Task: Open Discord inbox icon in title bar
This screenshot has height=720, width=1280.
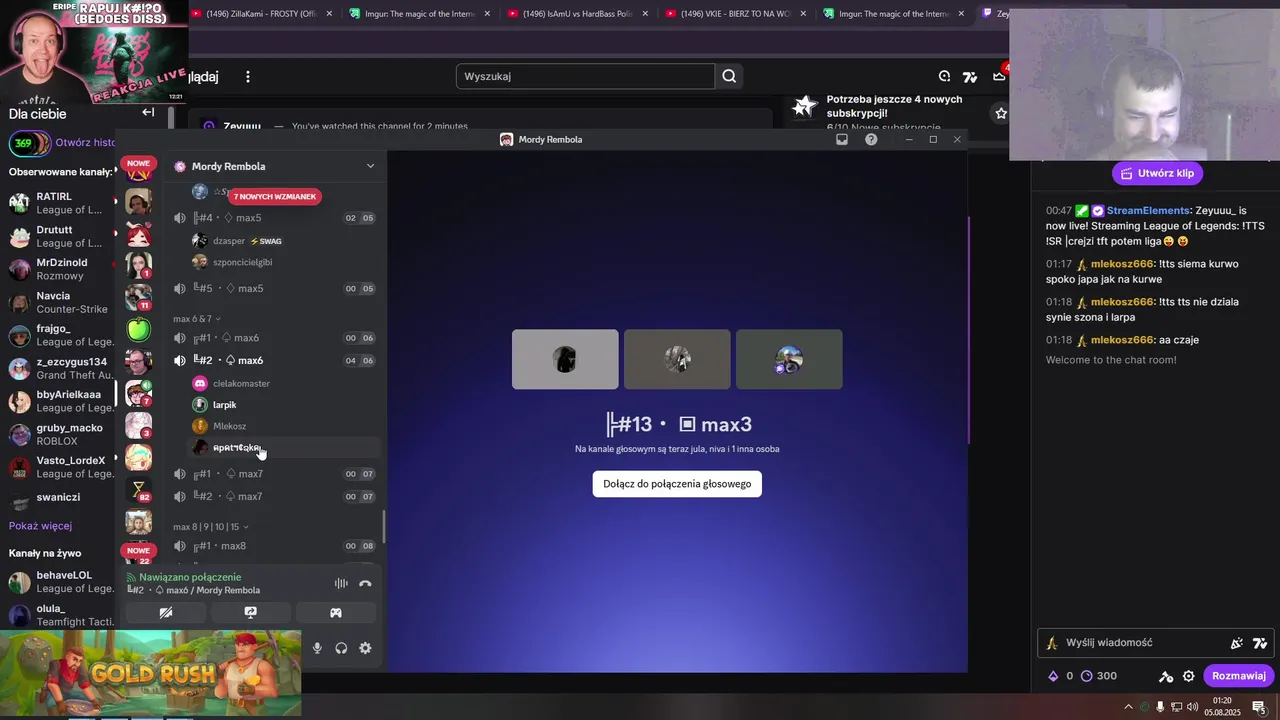Action: click(842, 140)
